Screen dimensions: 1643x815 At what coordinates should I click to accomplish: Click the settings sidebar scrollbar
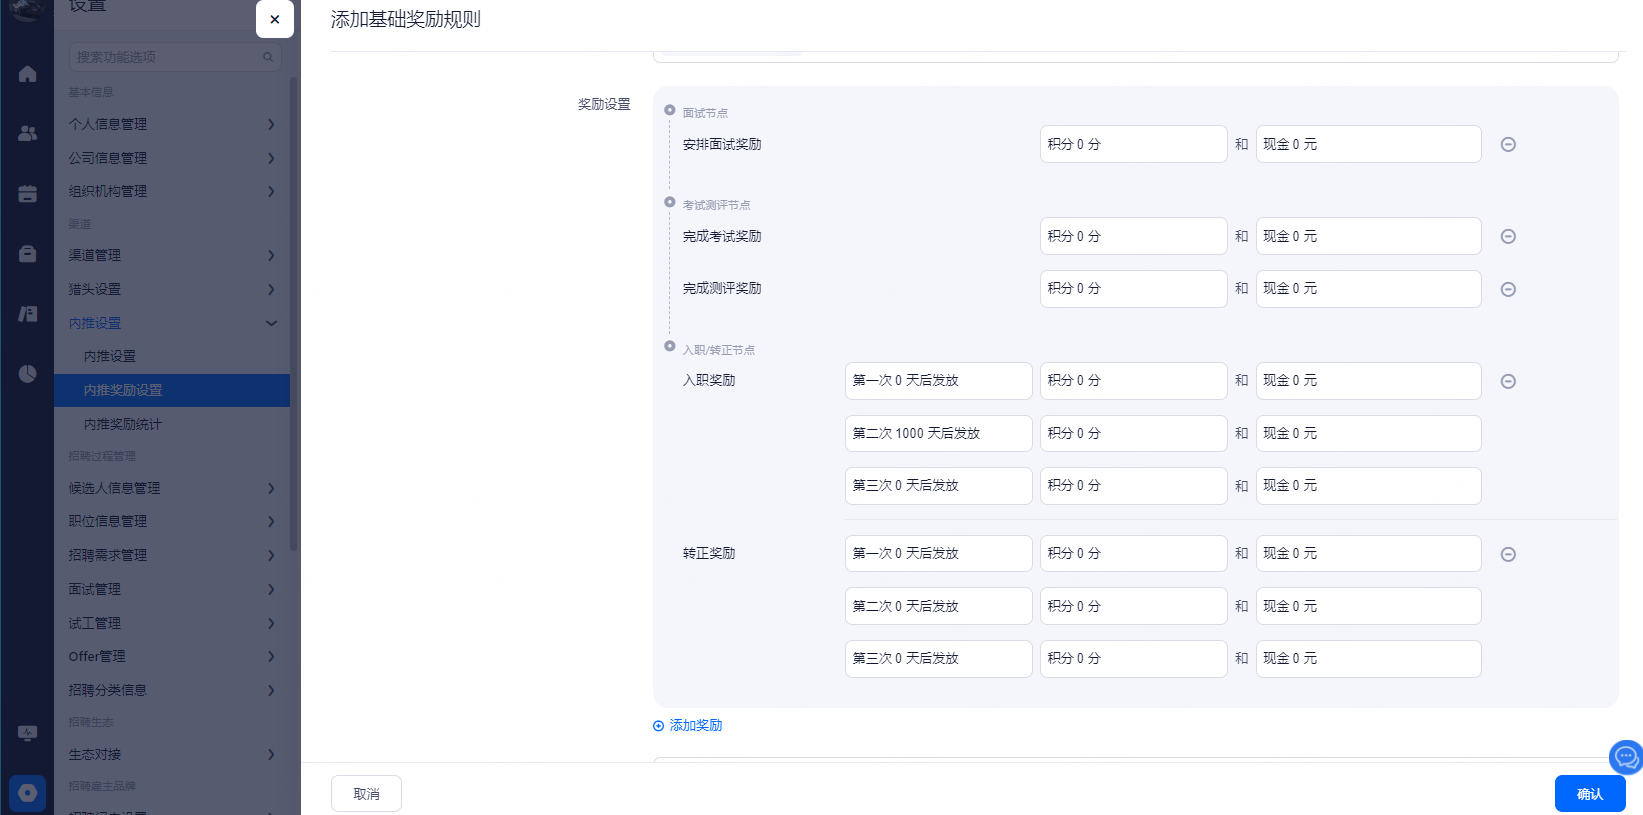coord(293,313)
